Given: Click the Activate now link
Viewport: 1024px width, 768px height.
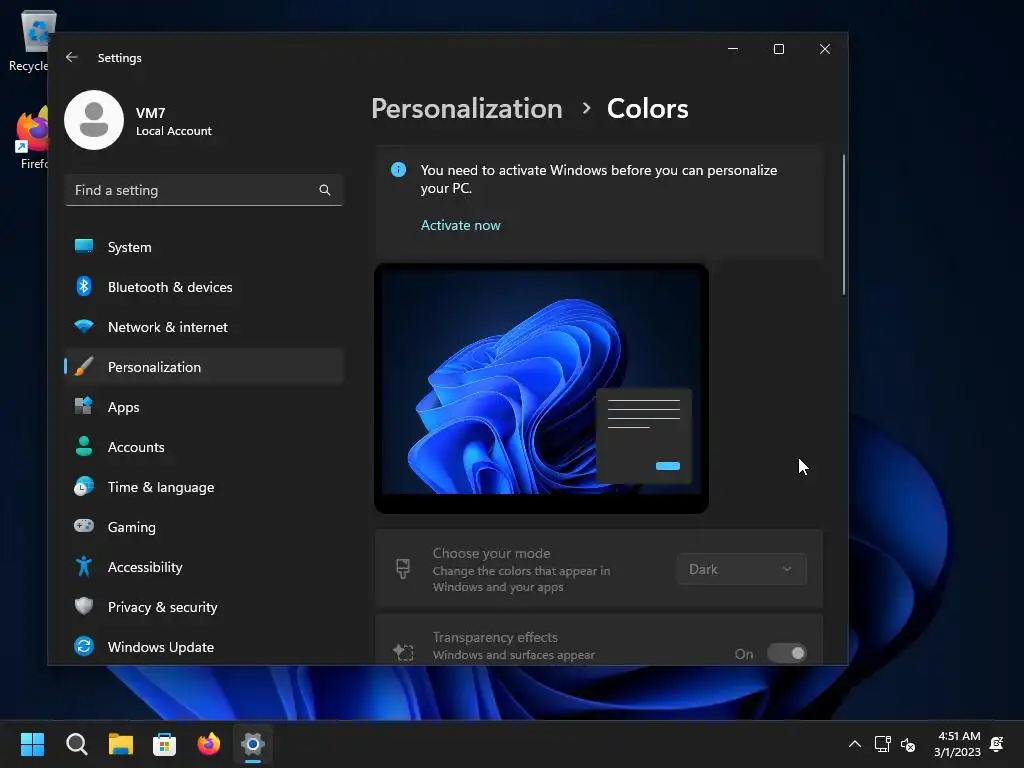Looking at the screenshot, I should pos(460,225).
